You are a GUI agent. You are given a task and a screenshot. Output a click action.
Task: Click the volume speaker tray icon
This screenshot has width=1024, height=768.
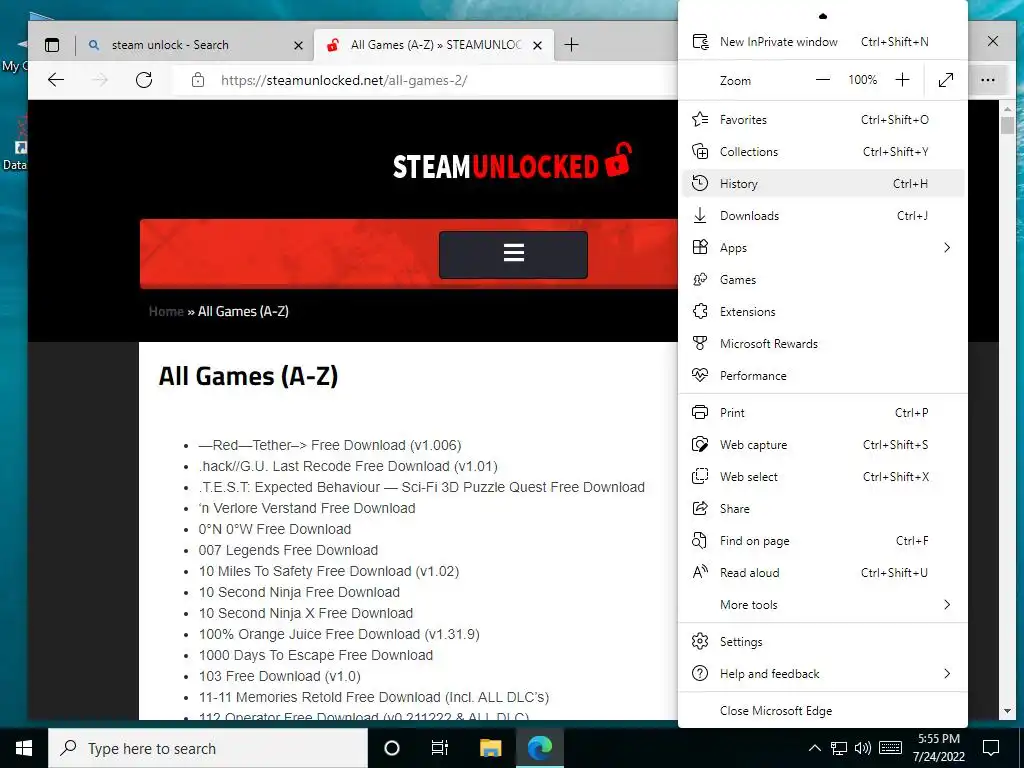[863, 748]
